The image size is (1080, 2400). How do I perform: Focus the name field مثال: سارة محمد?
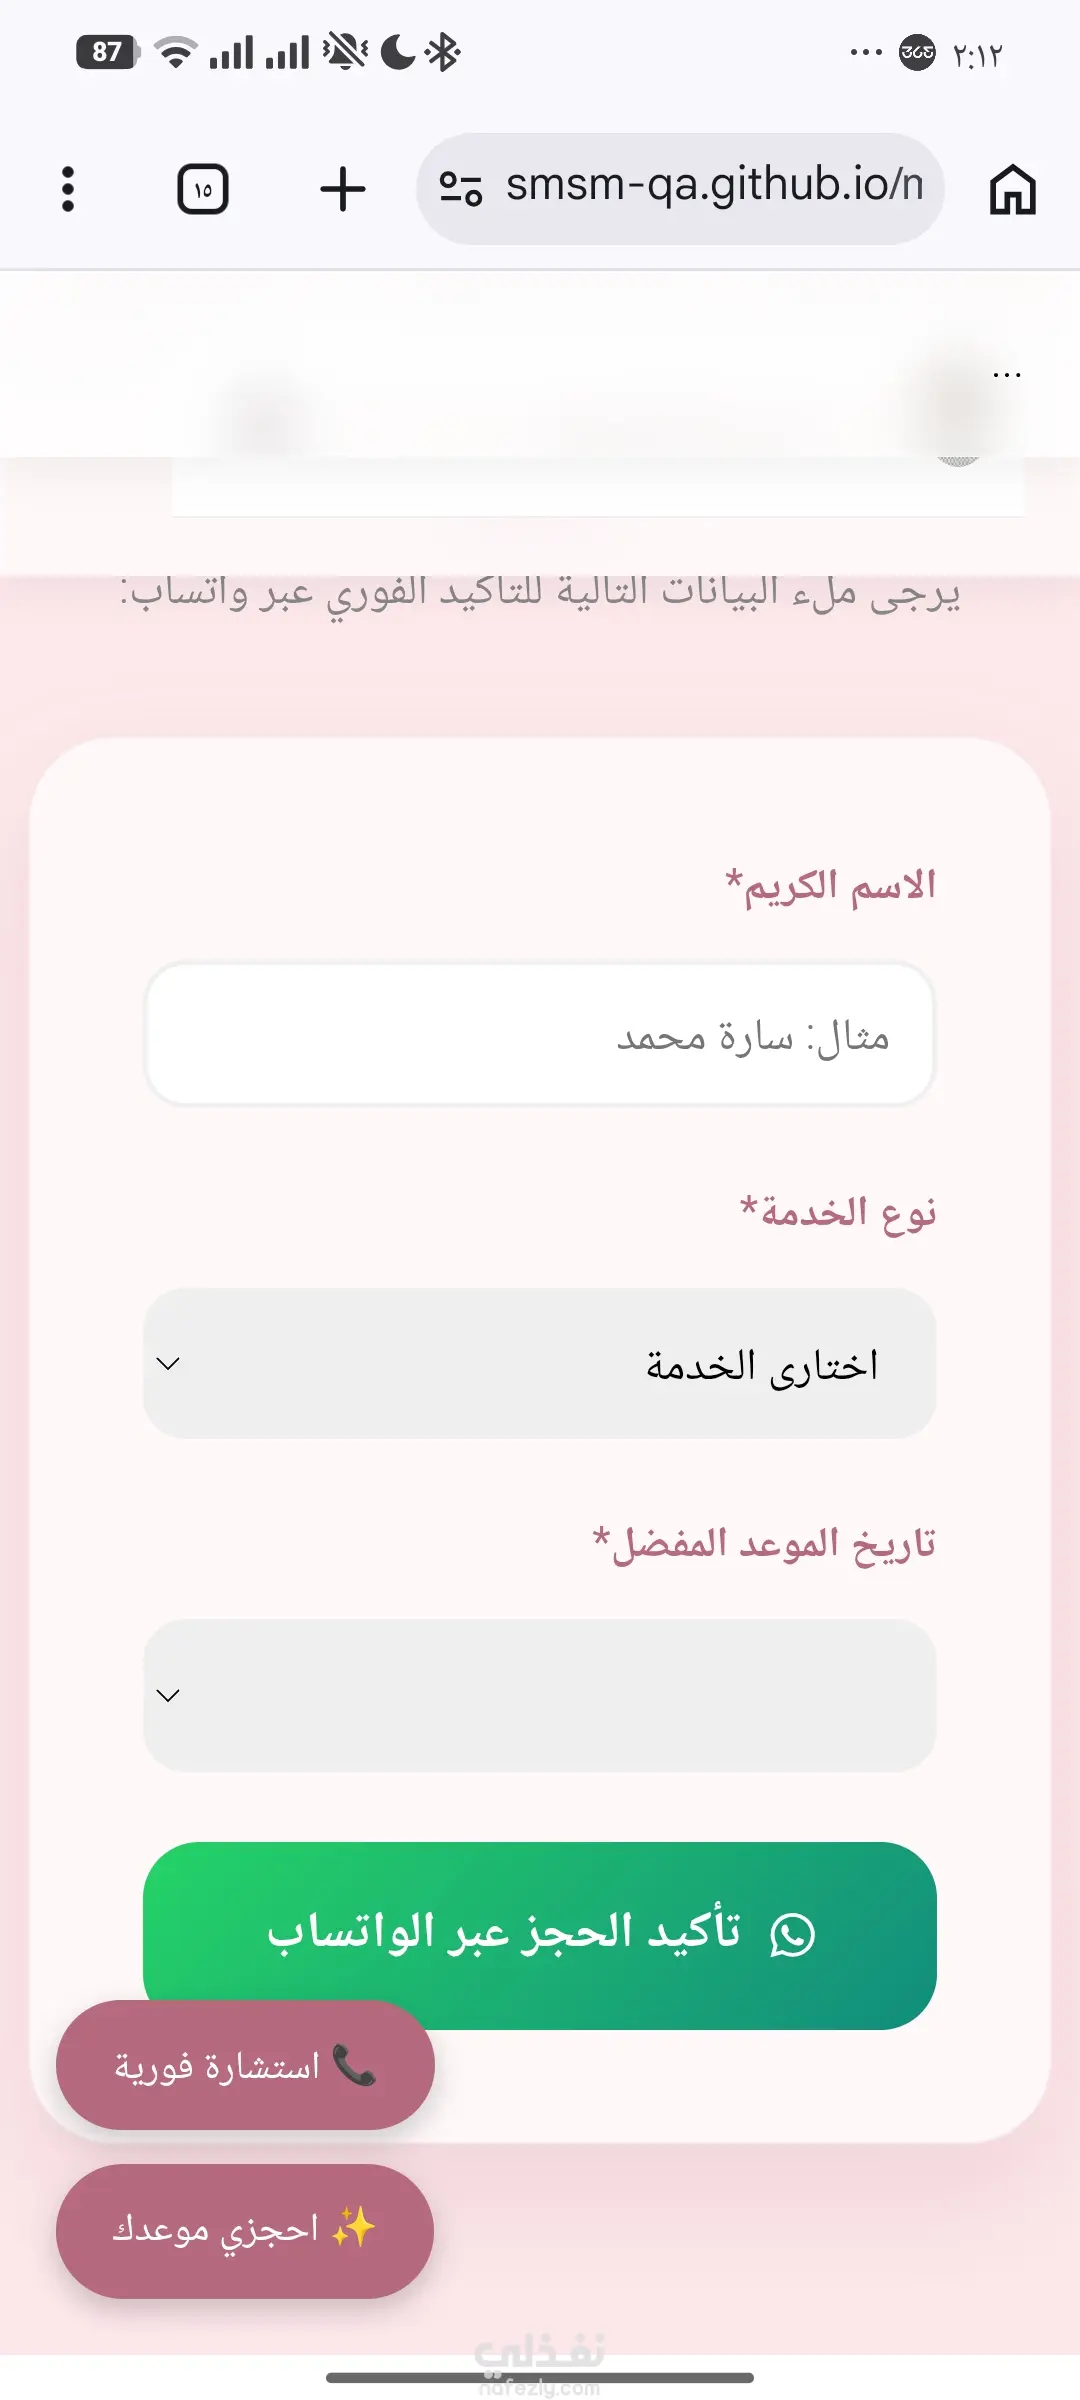pos(540,1034)
